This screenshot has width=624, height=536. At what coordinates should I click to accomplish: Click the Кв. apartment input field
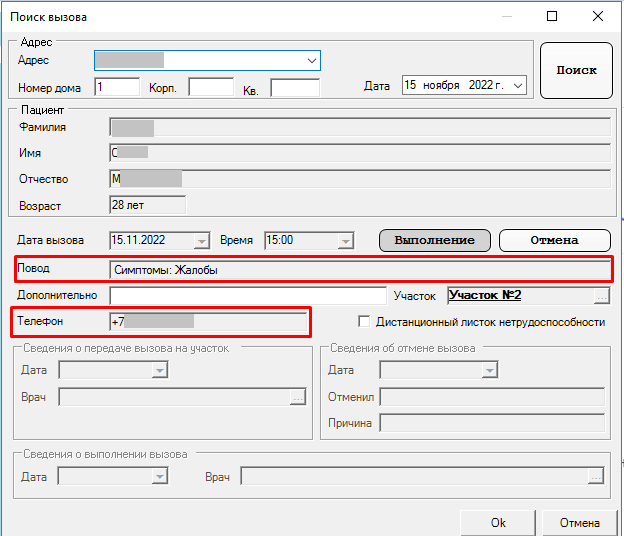(294, 88)
